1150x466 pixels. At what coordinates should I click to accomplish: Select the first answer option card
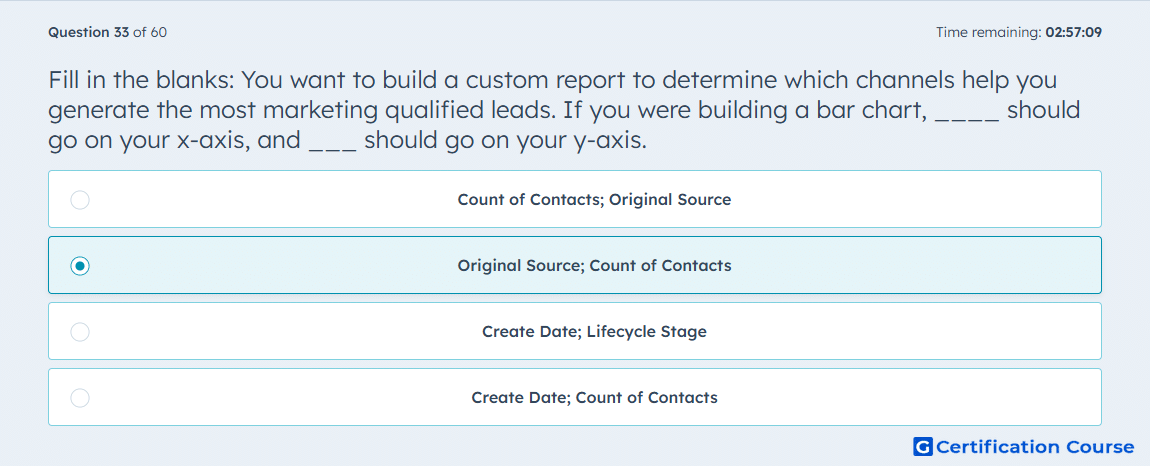[x=575, y=199]
